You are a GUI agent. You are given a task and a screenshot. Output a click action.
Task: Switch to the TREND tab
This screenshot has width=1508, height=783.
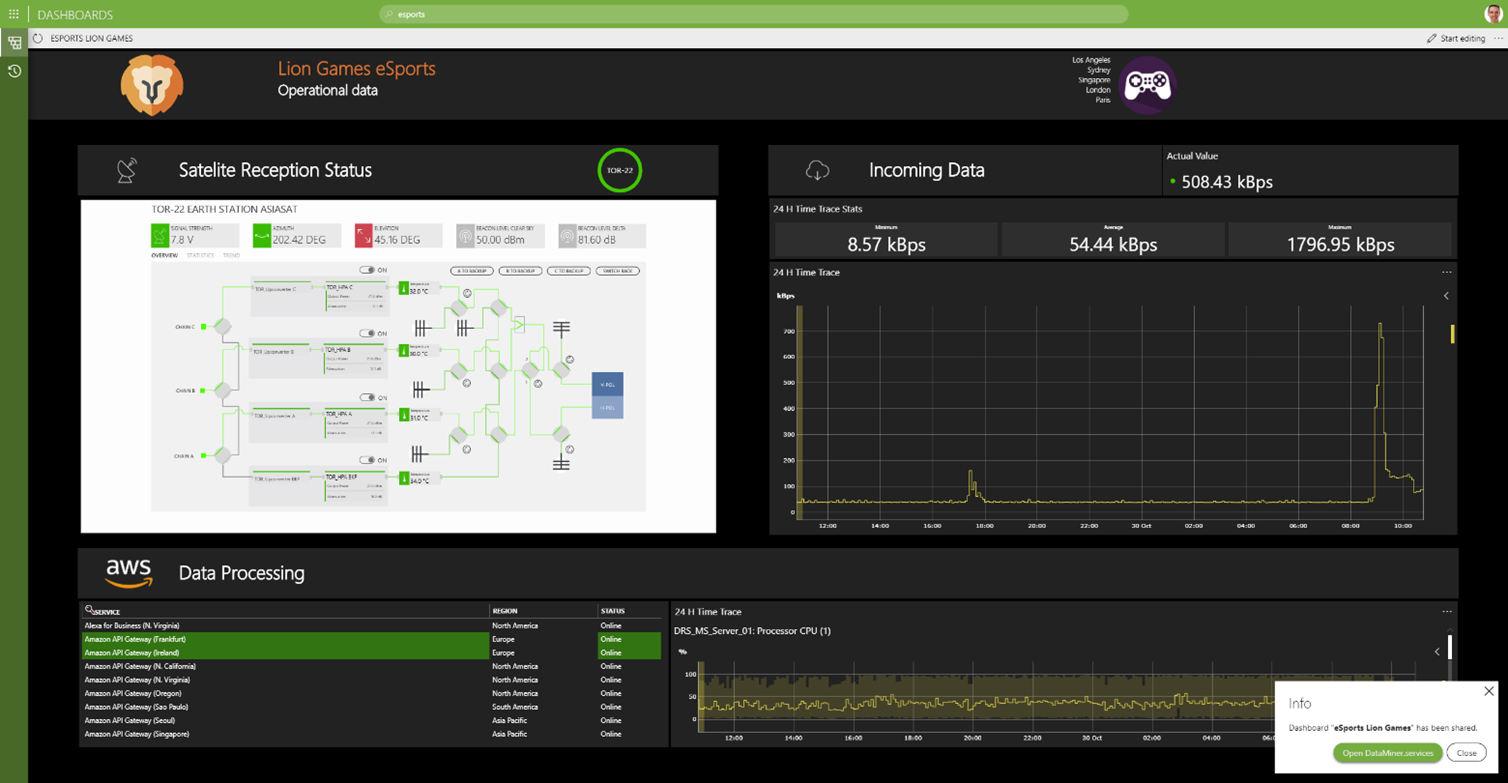231,256
